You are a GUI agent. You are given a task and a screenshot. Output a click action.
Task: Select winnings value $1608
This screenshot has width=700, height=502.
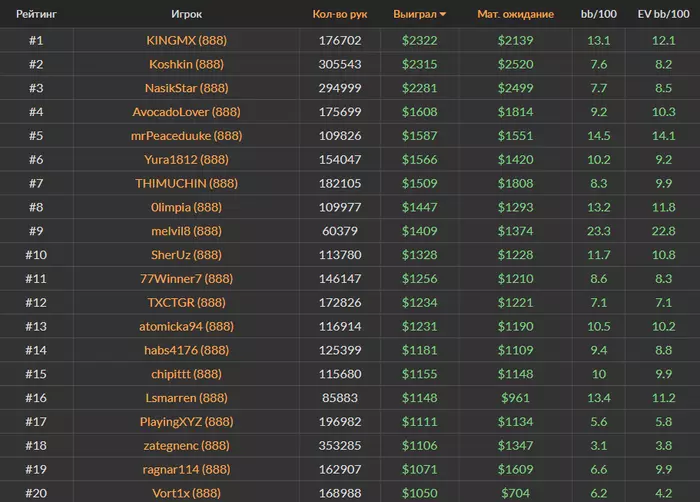coord(419,112)
